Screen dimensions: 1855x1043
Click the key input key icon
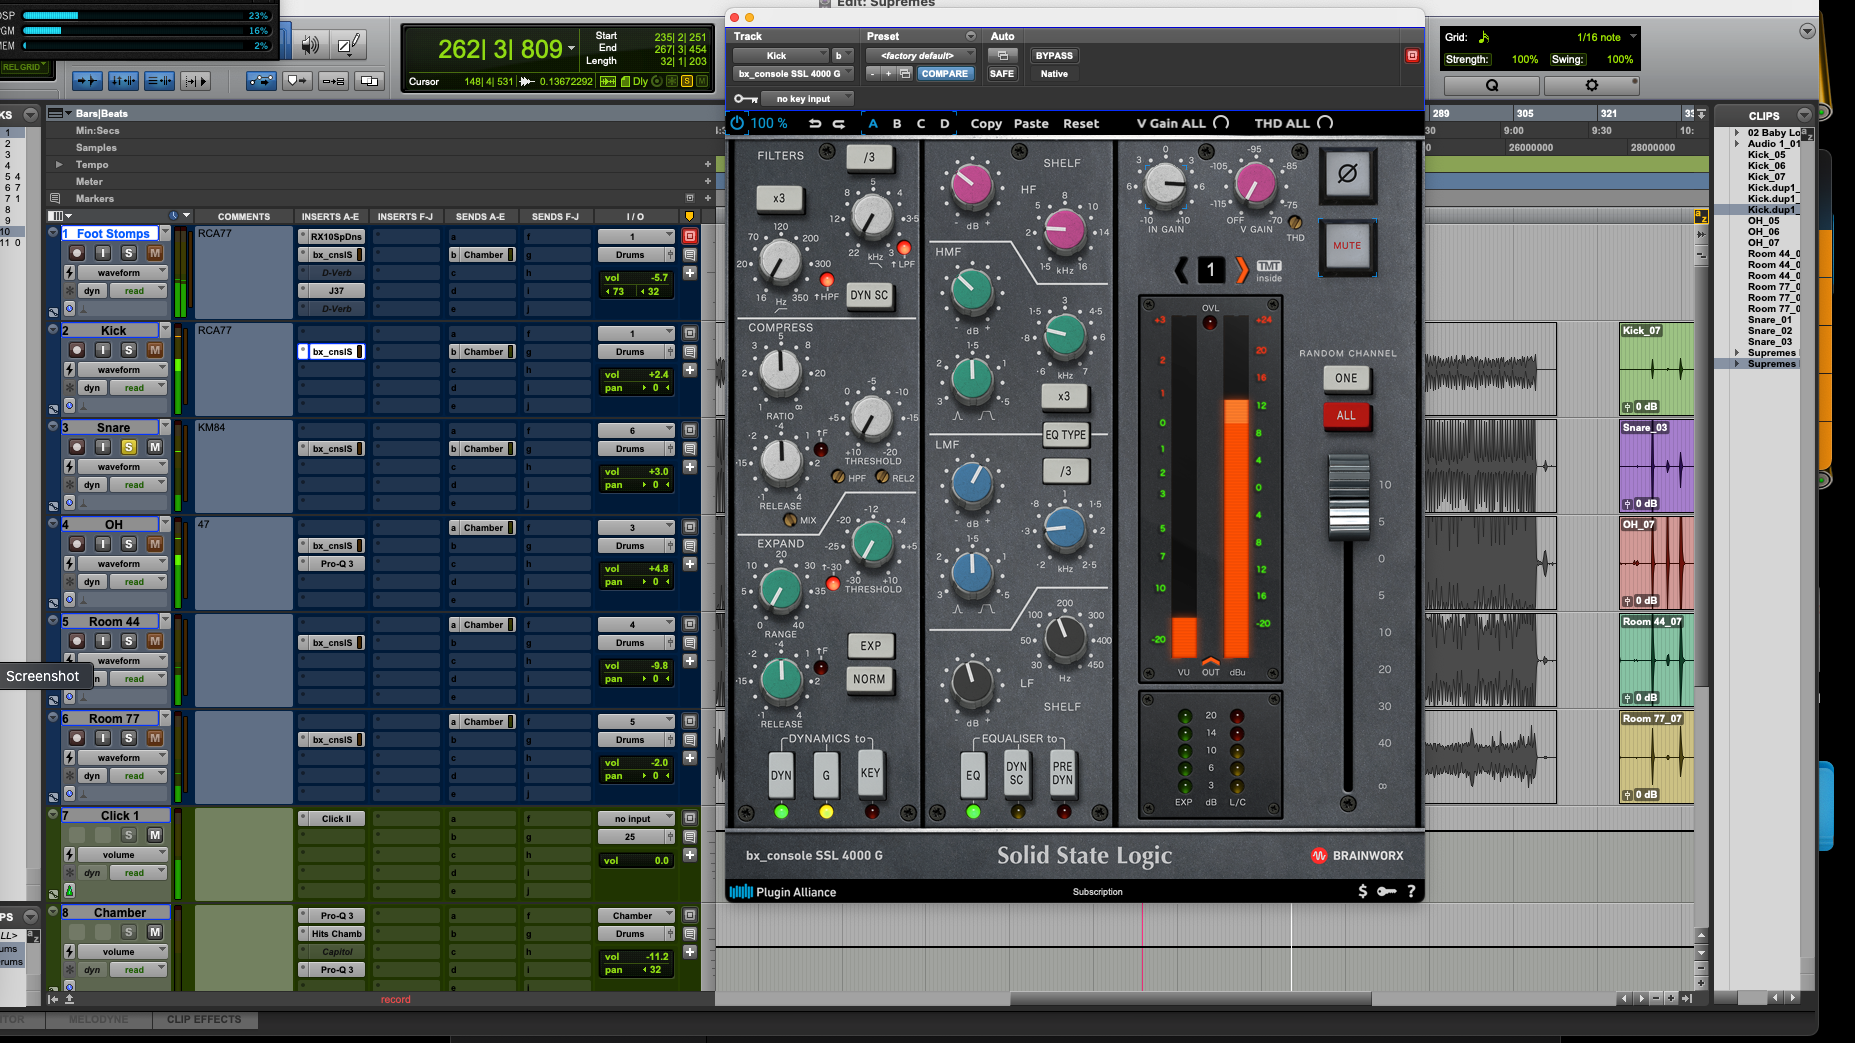[x=745, y=99]
